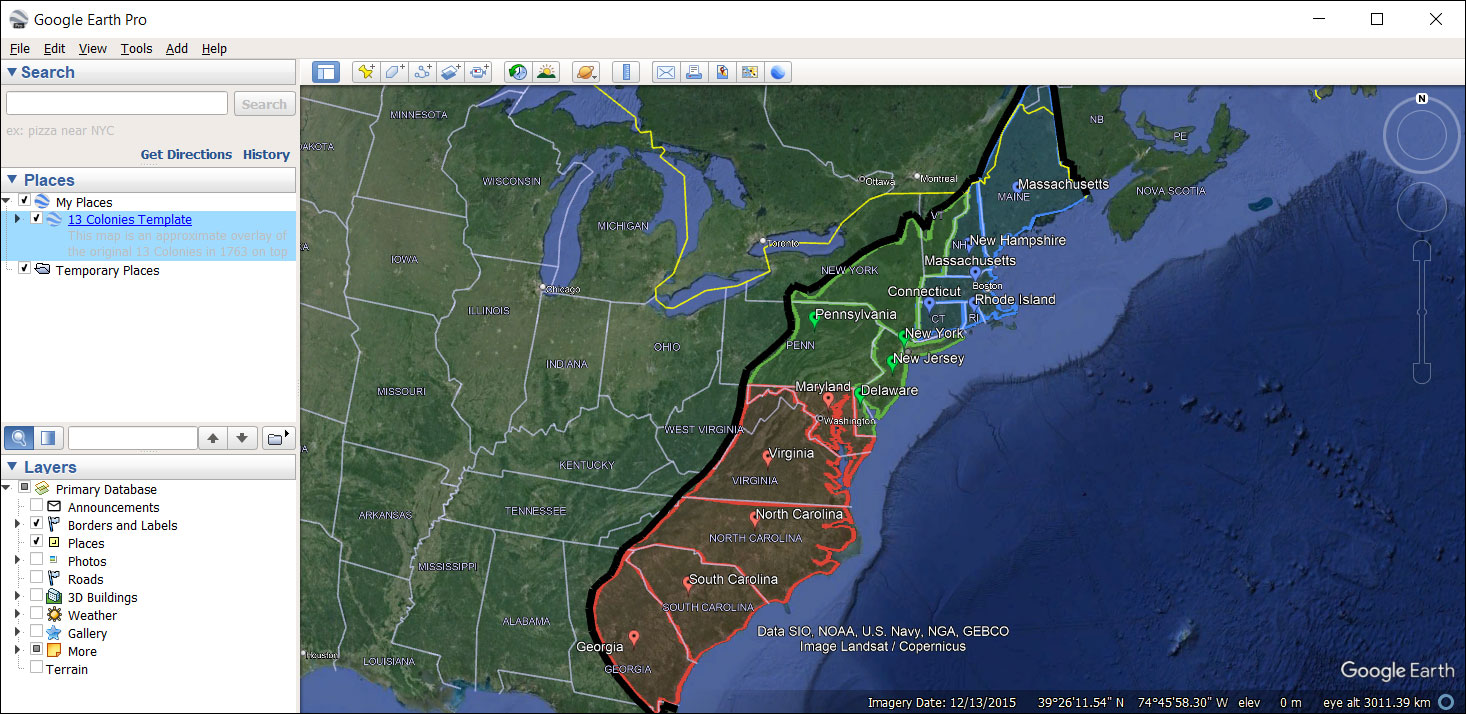Screen dimensions: 1466x714
Task: Click the Save Image toolbar icon
Action: pos(721,72)
